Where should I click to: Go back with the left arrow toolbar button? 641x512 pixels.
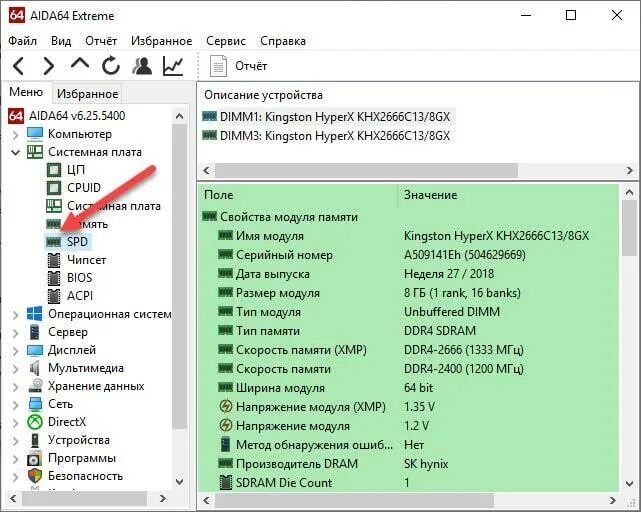point(19,66)
